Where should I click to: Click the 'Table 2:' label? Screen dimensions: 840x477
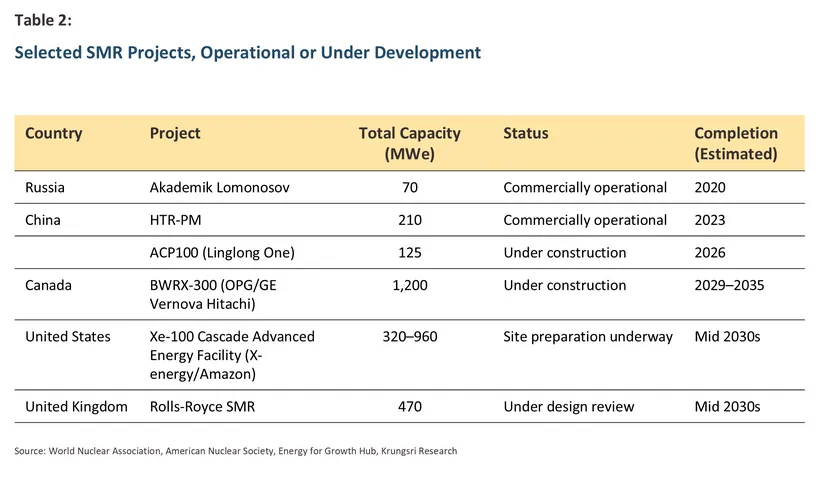[x=44, y=16]
